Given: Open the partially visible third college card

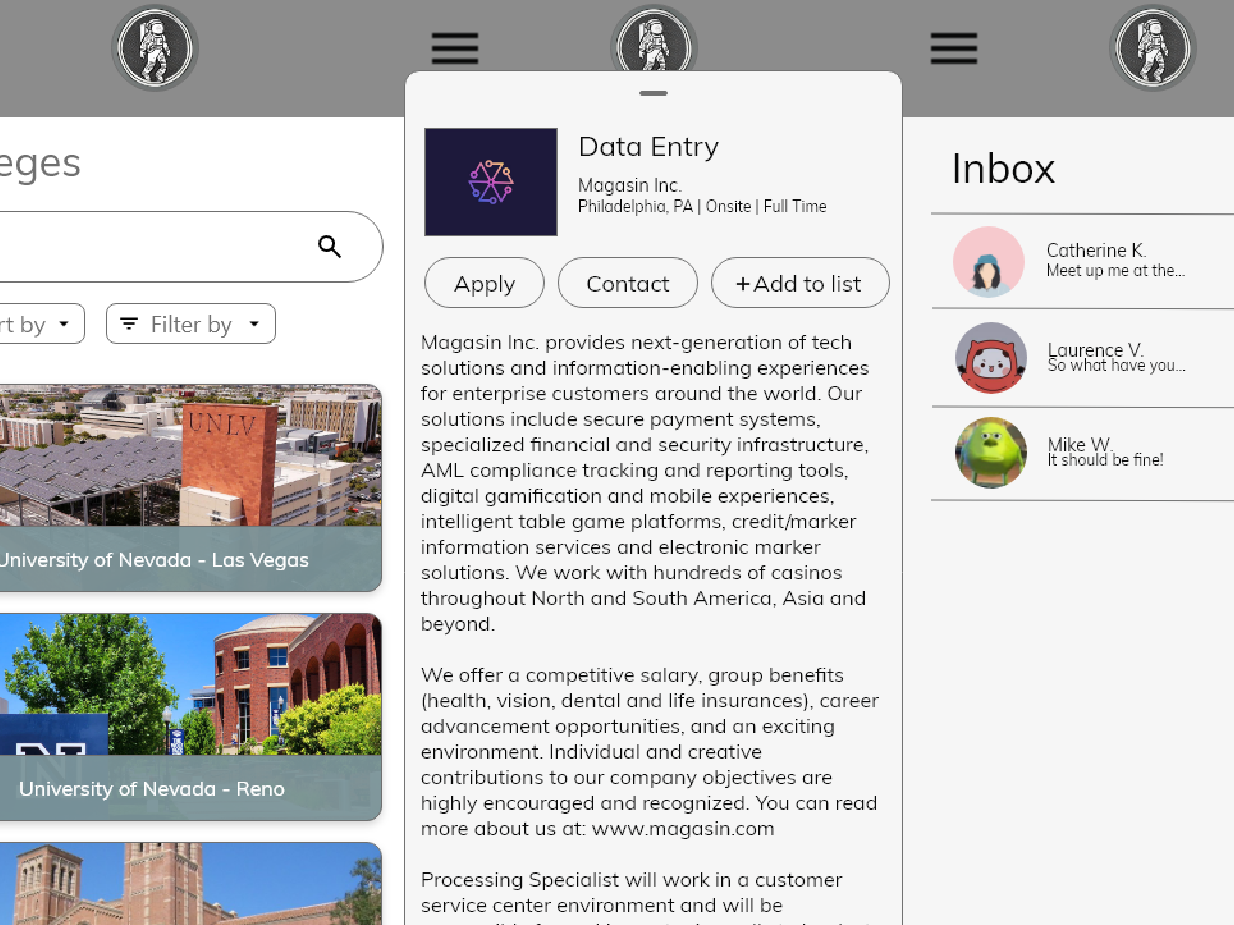Looking at the screenshot, I should (190, 884).
